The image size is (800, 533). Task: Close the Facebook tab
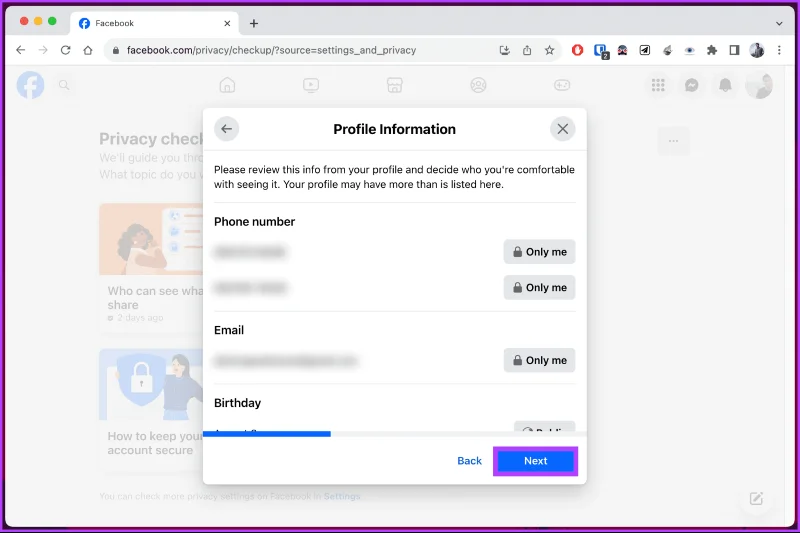pos(227,23)
